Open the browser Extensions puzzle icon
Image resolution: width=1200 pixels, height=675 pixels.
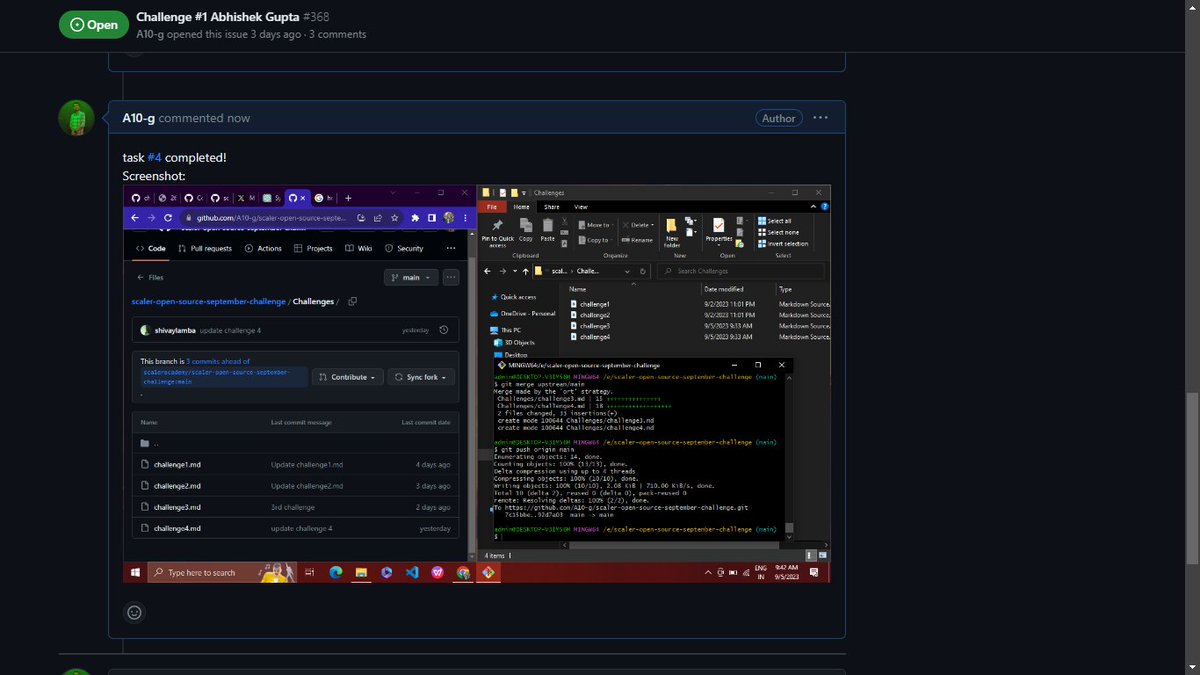[414, 217]
